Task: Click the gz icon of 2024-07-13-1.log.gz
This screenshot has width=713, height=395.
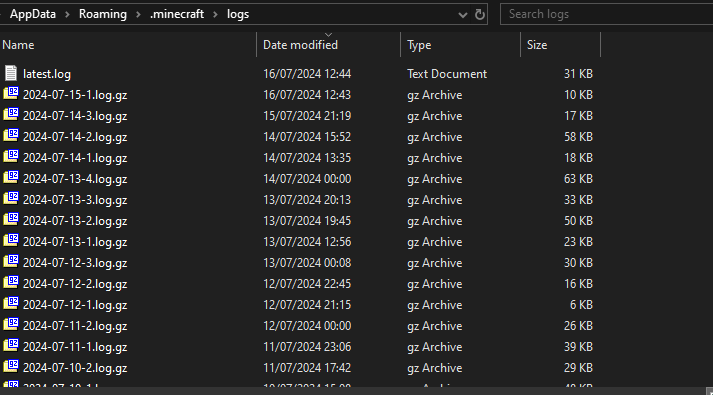Action: (11, 240)
